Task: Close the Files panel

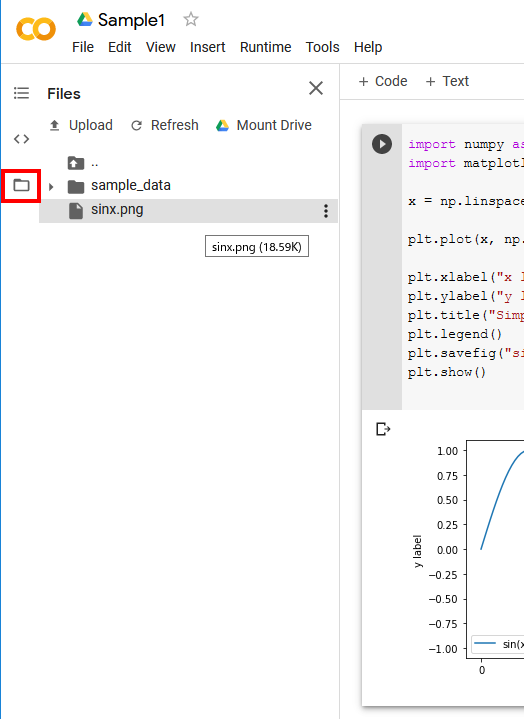Action: [x=316, y=88]
